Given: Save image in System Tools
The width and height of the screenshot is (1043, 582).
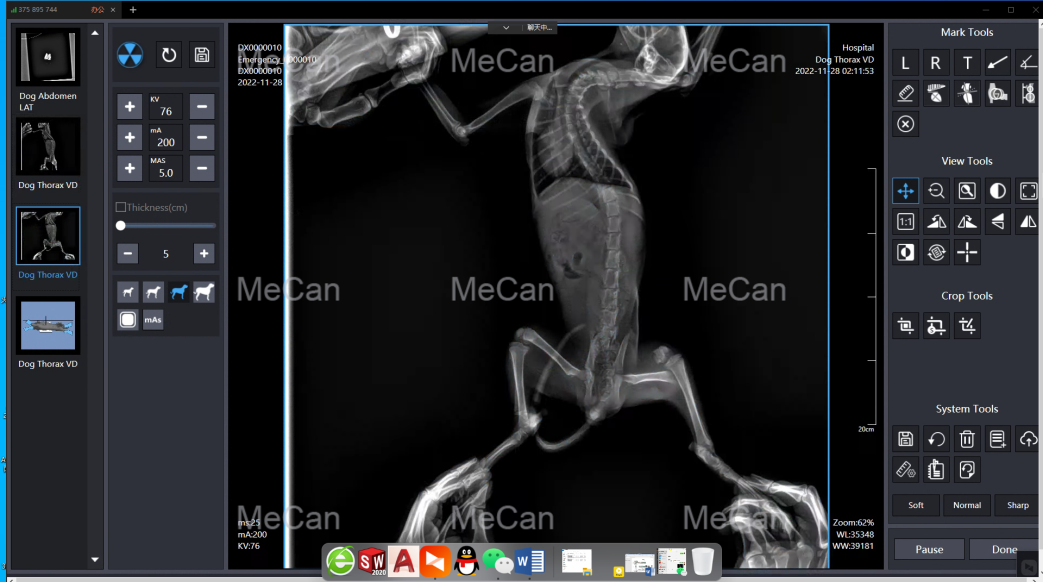Looking at the screenshot, I should [905, 439].
